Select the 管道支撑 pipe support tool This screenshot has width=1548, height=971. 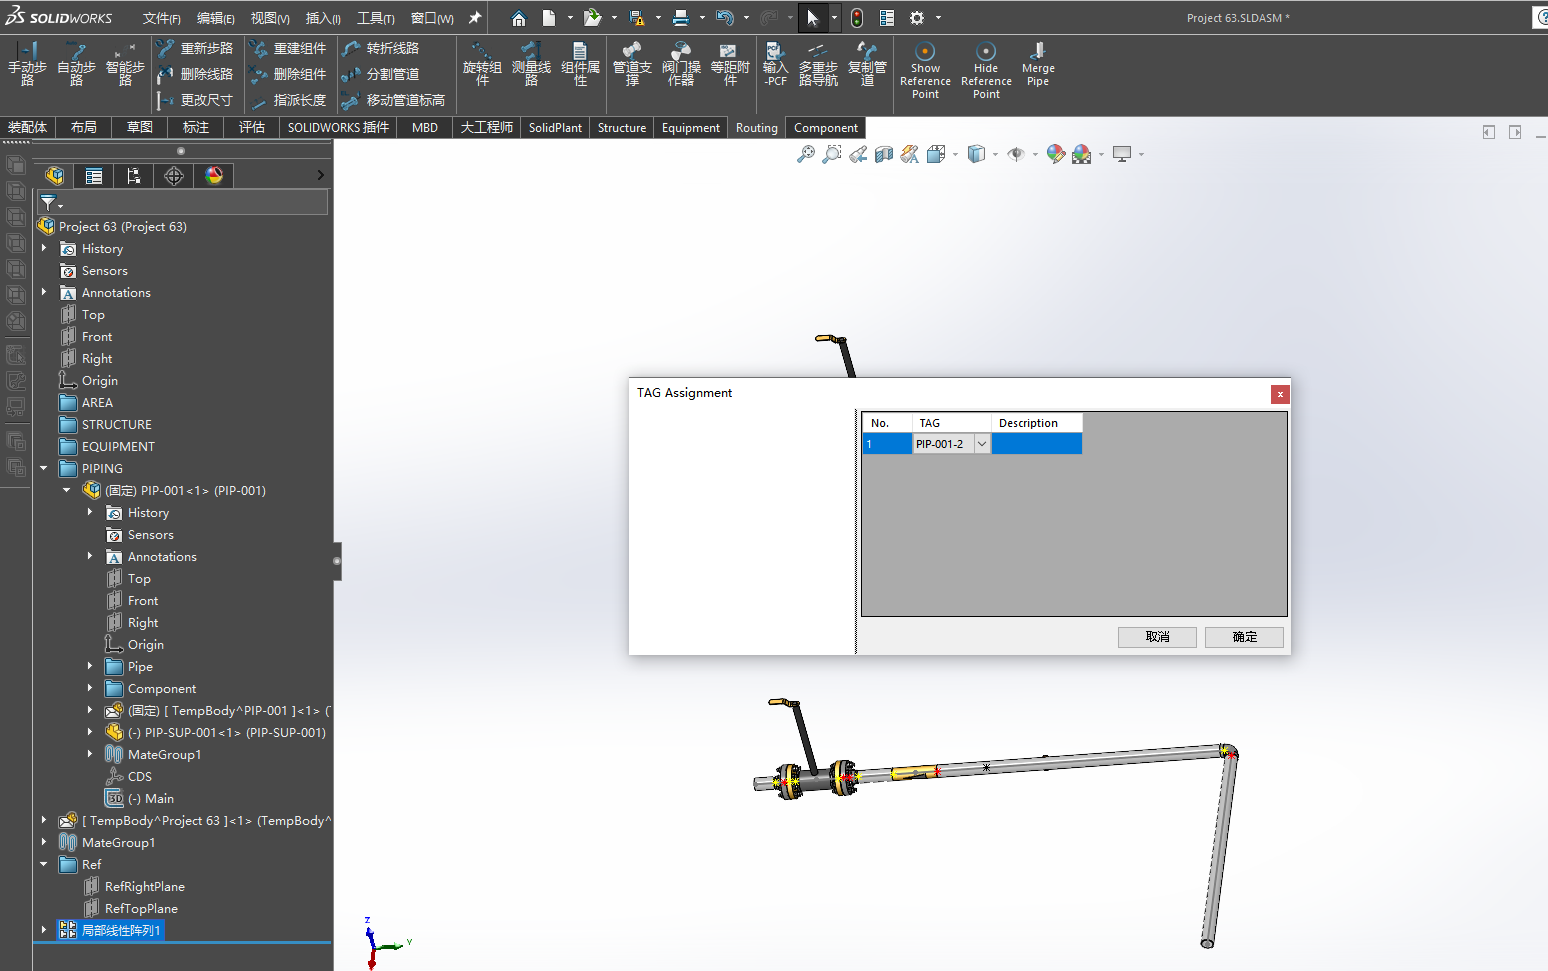pos(632,65)
